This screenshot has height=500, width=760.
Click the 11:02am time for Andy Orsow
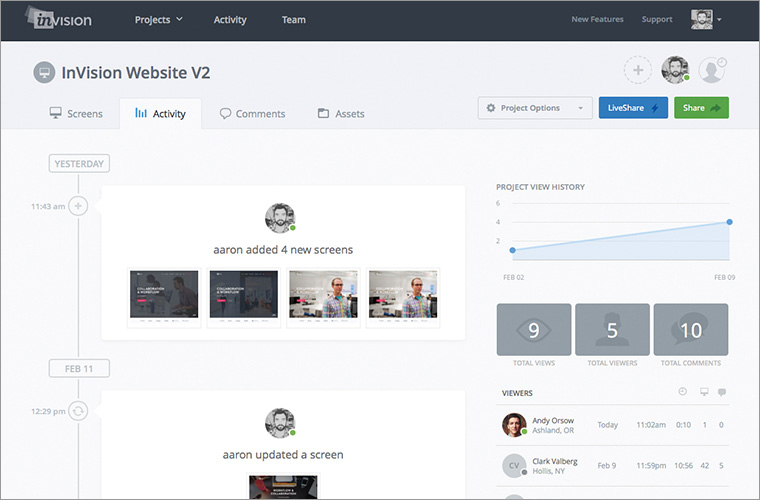651,425
